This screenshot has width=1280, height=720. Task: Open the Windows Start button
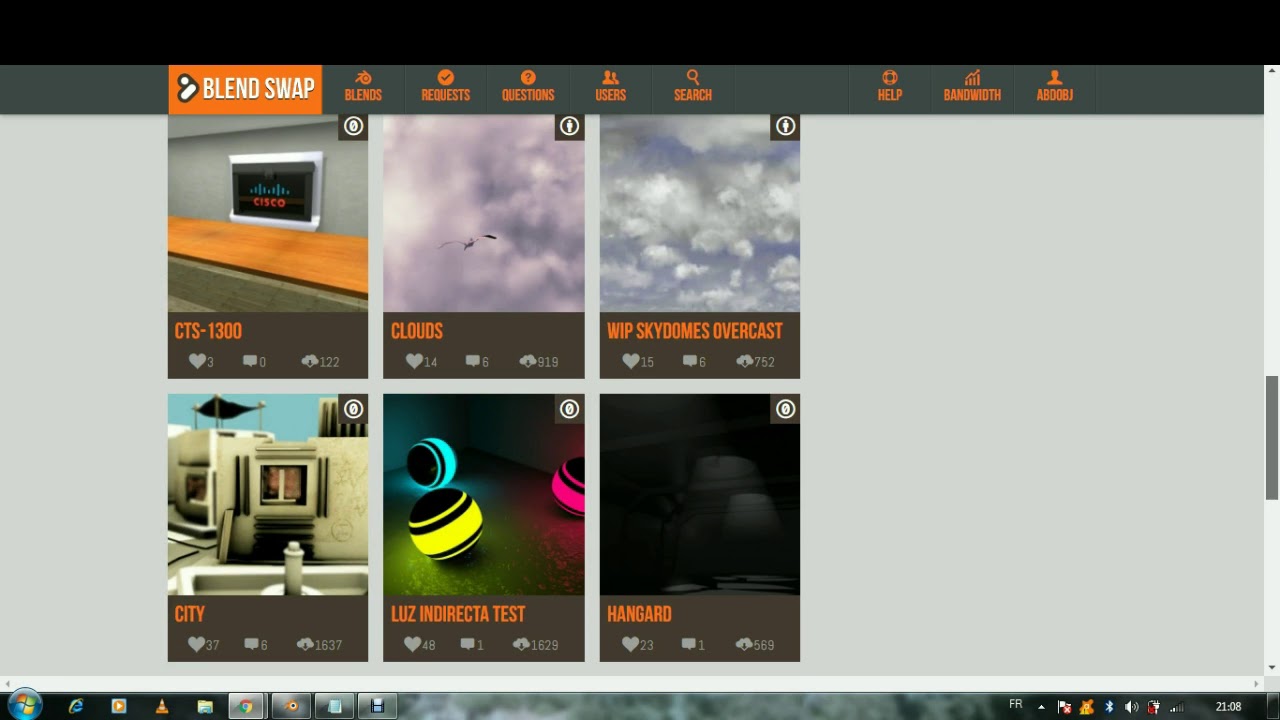[25, 705]
